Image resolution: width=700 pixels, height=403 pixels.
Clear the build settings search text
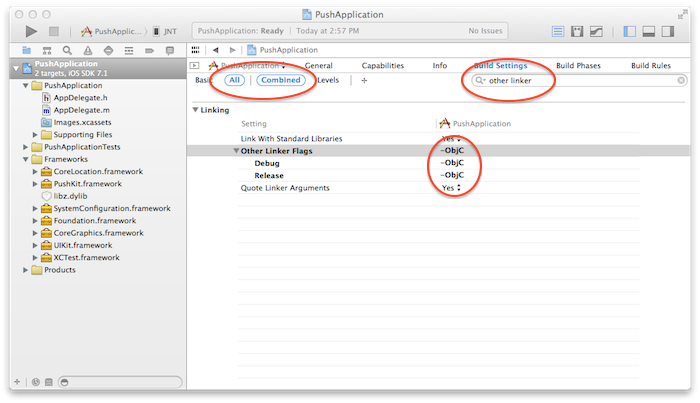681,80
